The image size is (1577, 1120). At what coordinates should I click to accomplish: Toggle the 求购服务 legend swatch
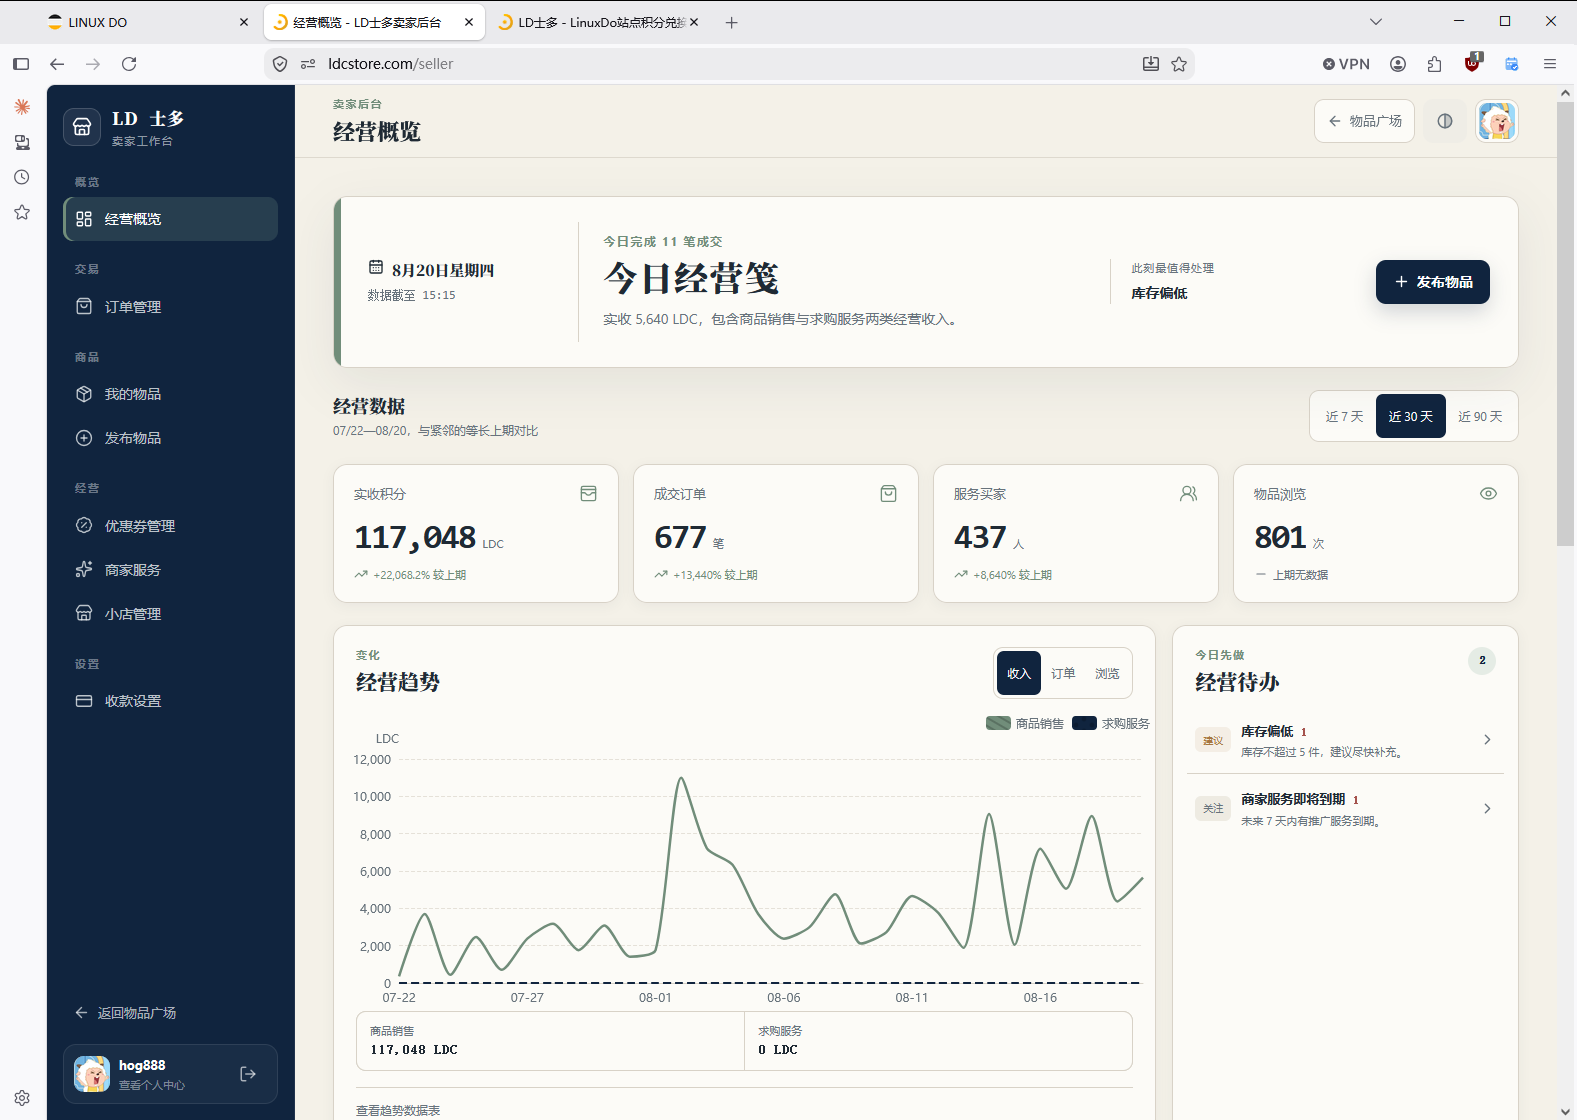tap(1084, 723)
